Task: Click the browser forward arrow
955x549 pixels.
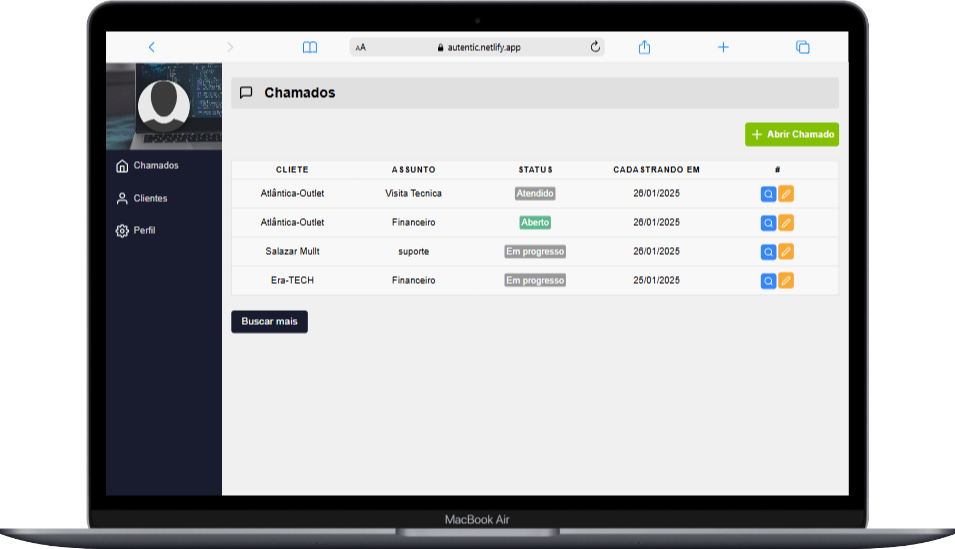Action: pyautogui.click(x=230, y=47)
